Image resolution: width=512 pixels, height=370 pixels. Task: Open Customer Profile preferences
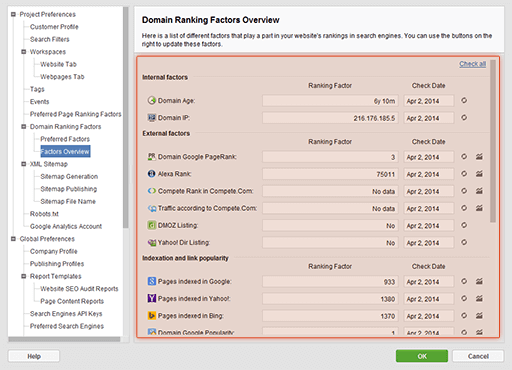click(x=54, y=27)
